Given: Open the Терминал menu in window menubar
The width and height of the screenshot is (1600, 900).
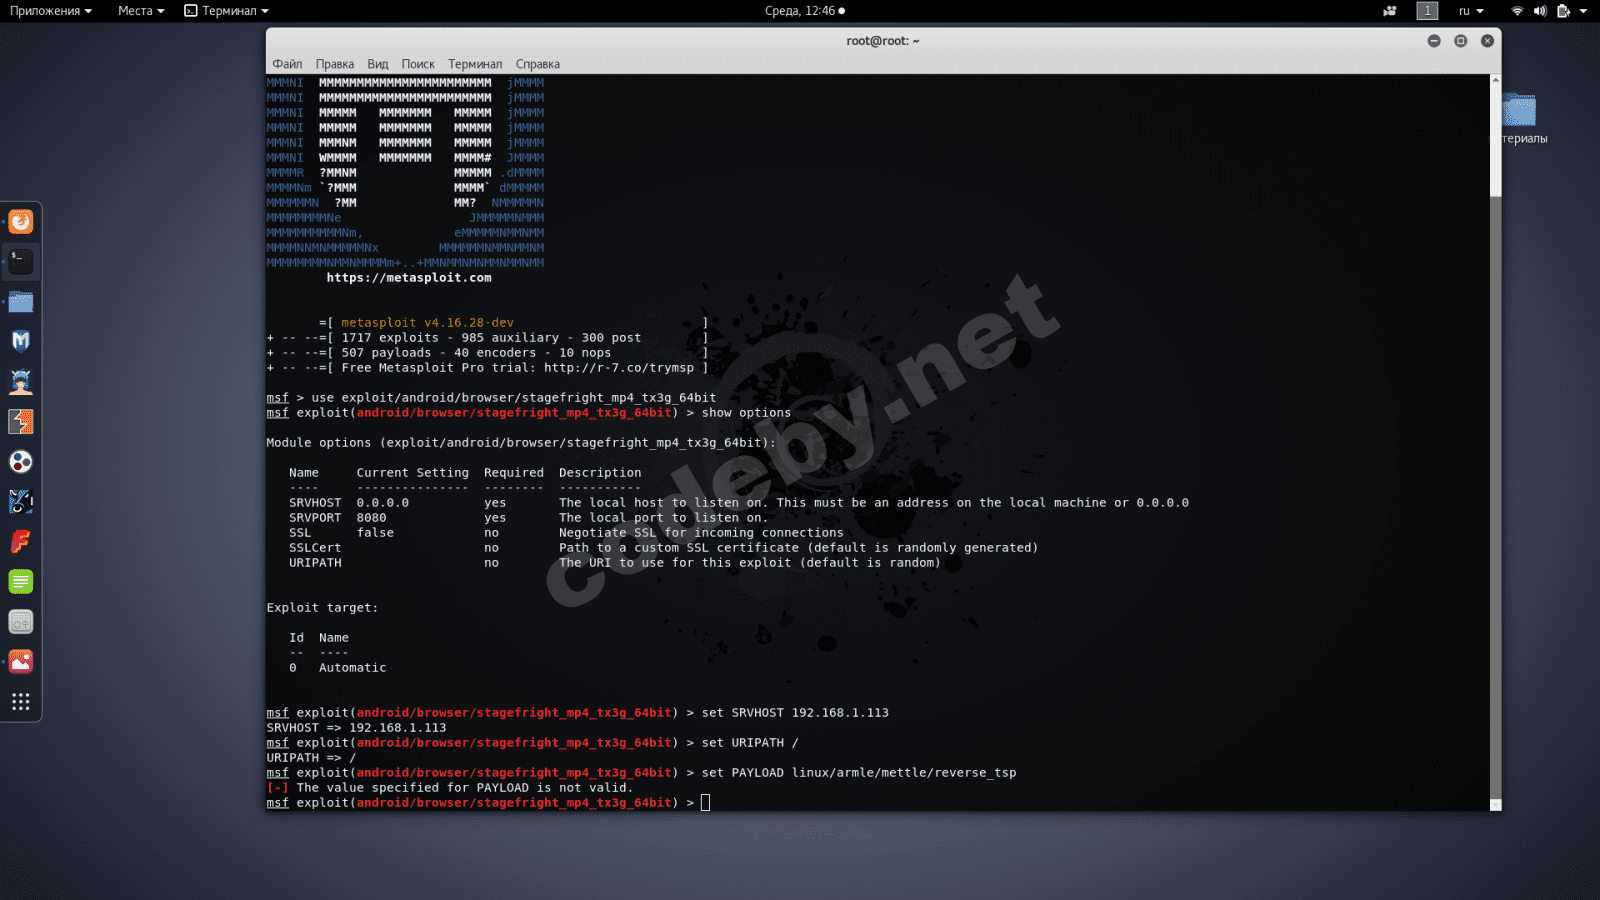Looking at the screenshot, I should 475,64.
